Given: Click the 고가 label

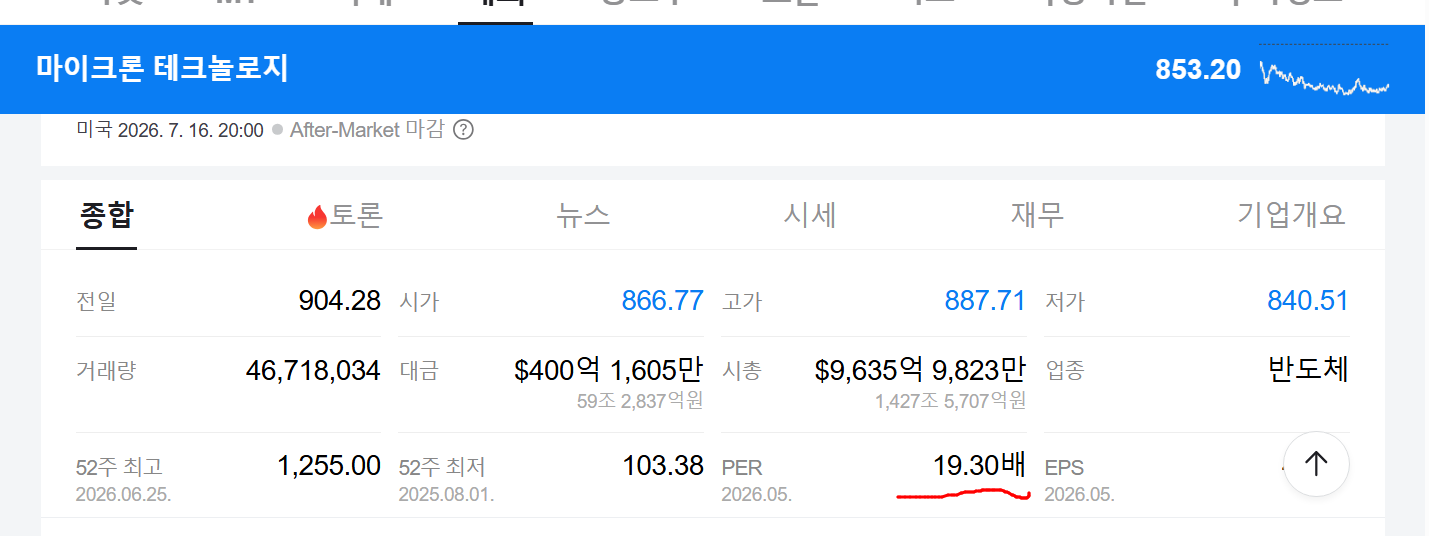Looking at the screenshot, I should 741,301.
